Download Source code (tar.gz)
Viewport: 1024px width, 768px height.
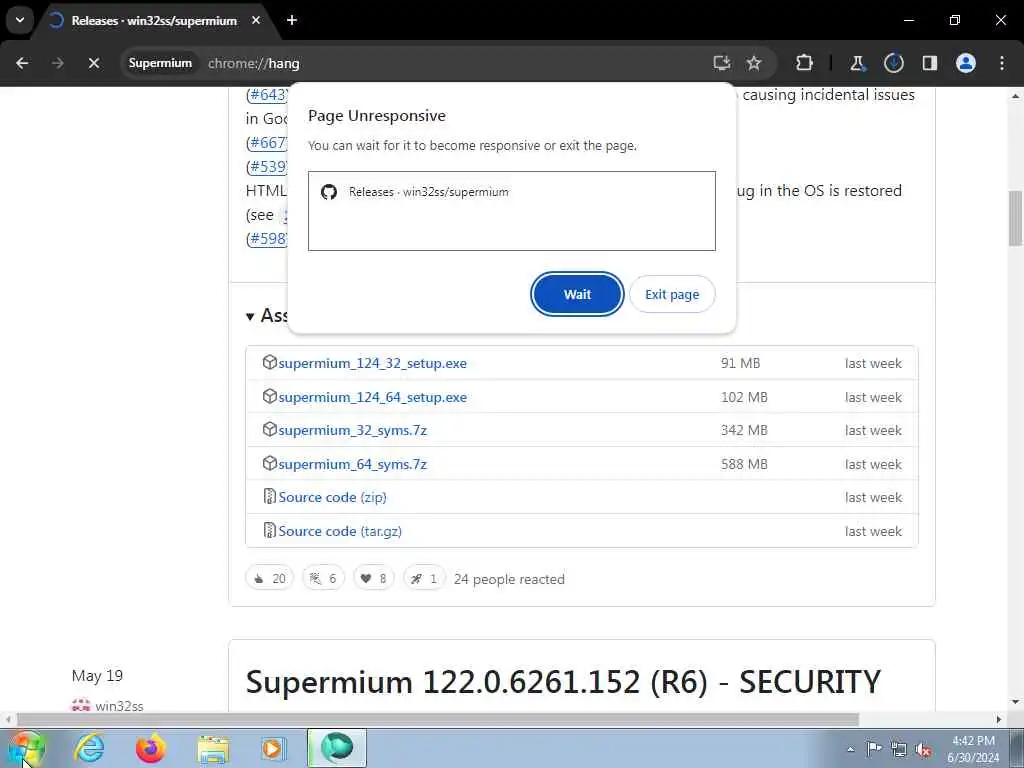point(340,531)
